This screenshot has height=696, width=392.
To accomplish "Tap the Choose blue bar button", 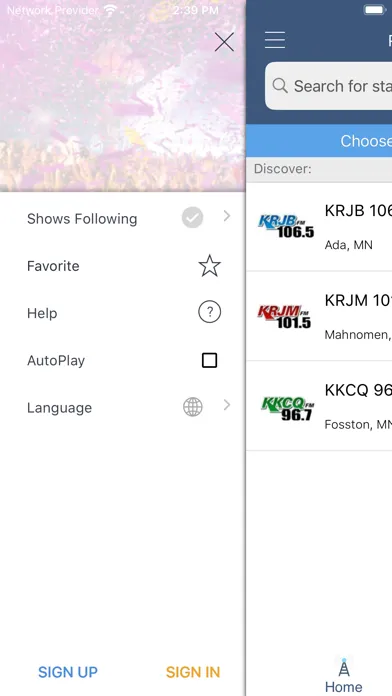I will click(x=319, y=141).
